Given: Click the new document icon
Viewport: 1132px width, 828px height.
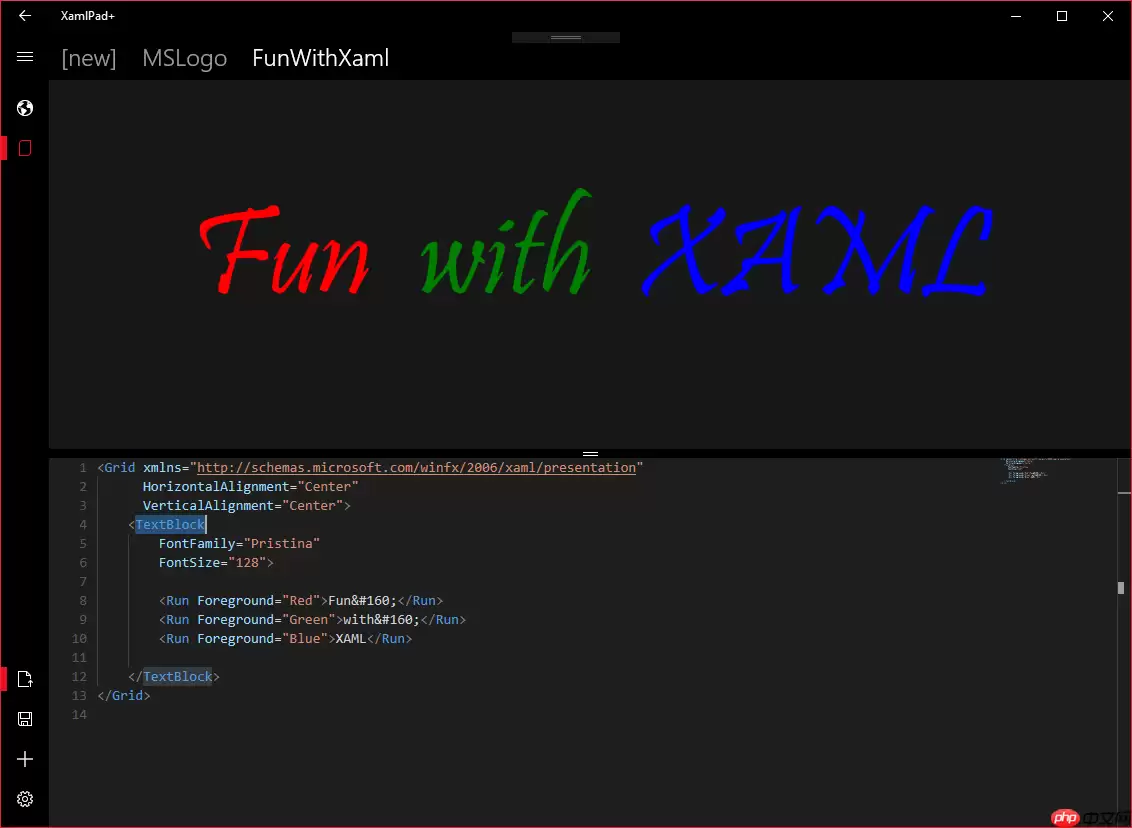Looking at the screenshot, I should coord(25,679).
